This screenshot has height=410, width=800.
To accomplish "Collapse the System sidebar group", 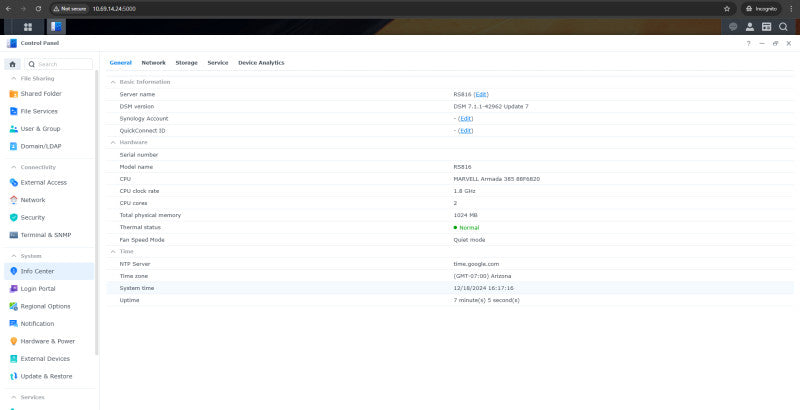I will pyautogui.click(x=13, y=256).
